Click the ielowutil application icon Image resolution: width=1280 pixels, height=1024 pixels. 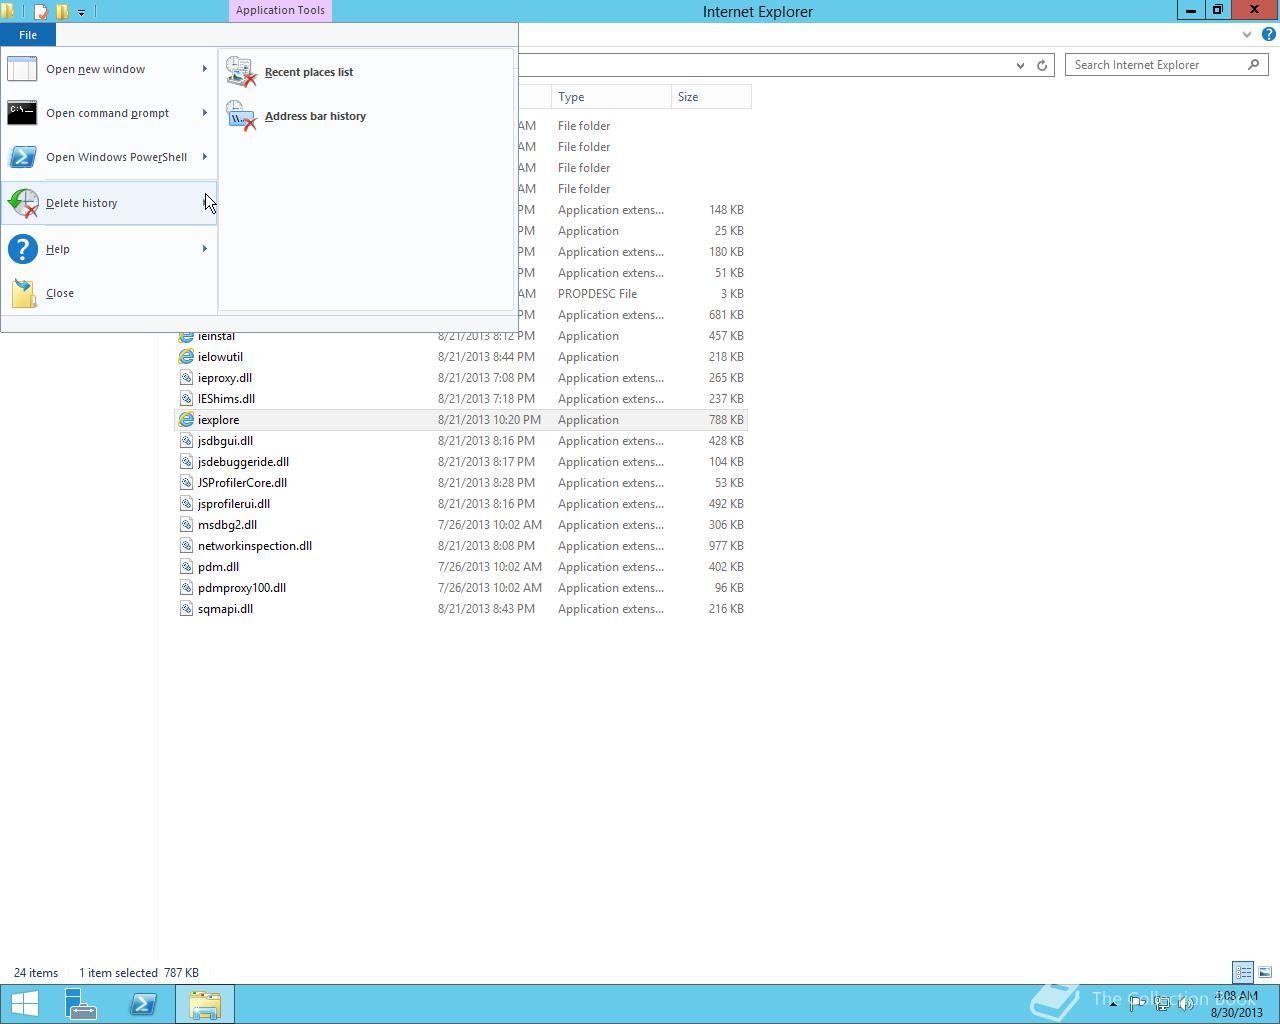(186, 357)
